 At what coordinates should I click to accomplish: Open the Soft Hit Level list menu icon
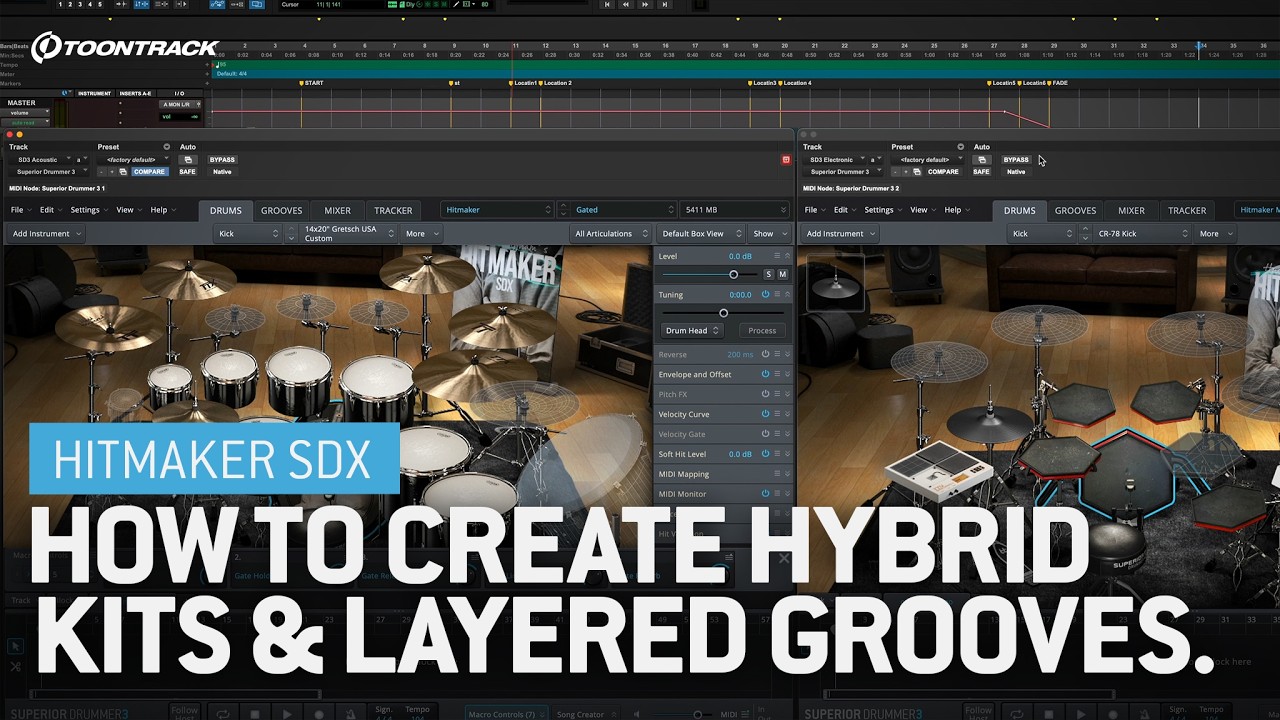point(777,454)
